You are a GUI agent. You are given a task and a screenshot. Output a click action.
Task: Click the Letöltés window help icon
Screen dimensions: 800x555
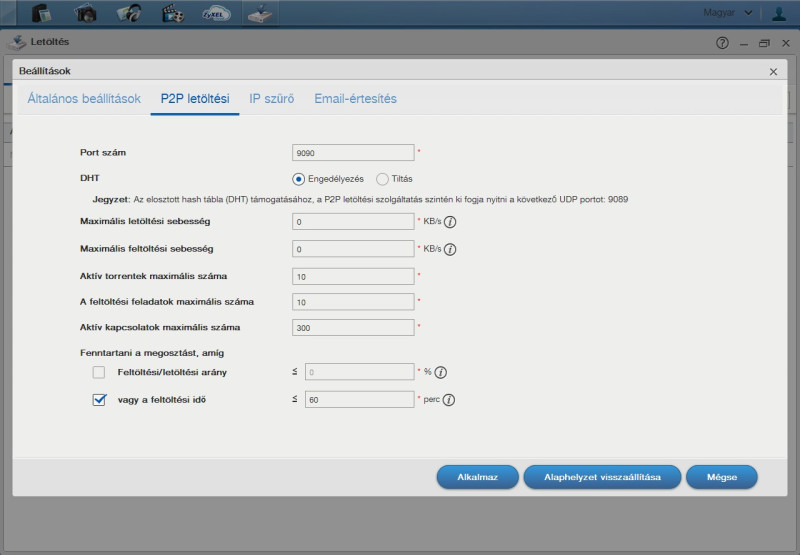click(722, 43)
